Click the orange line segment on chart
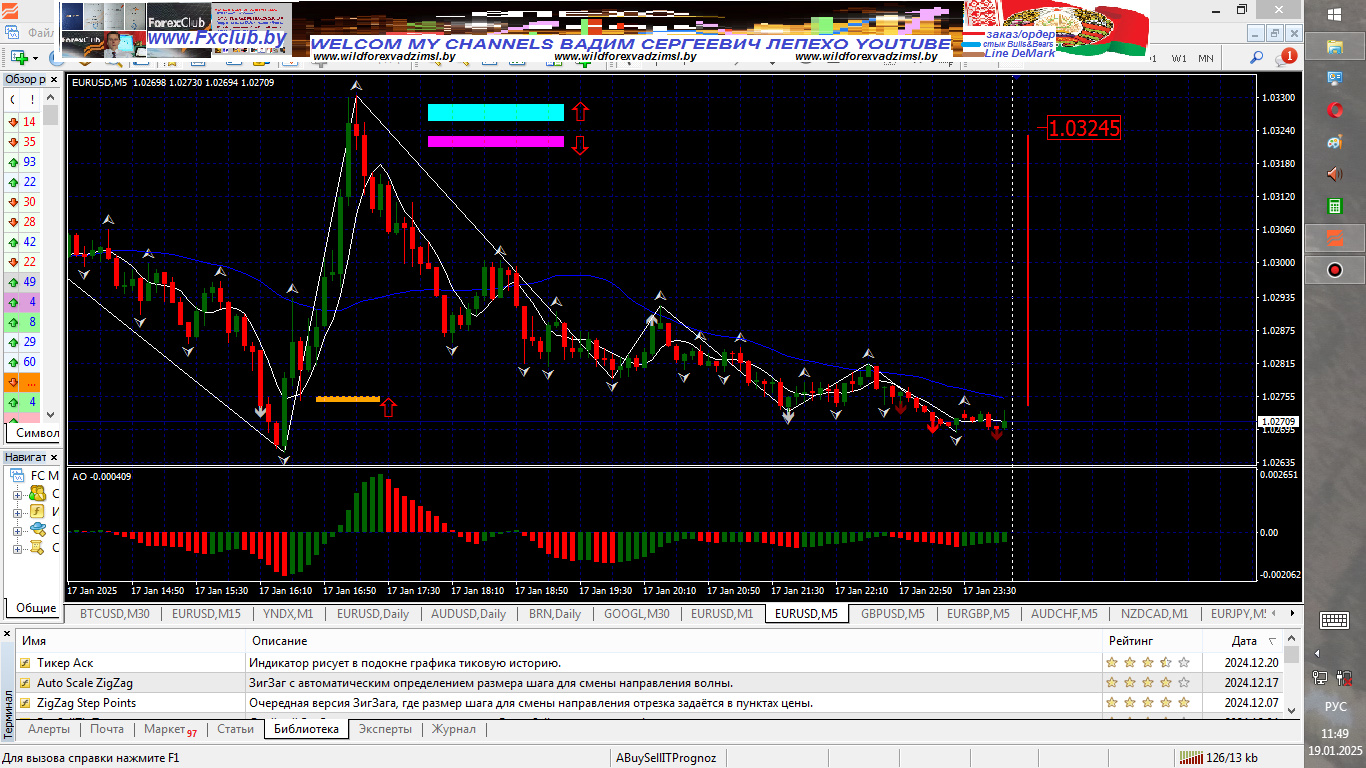This screenshot has height=768, width=1366. pyautogui.click(x=348, y=399)
